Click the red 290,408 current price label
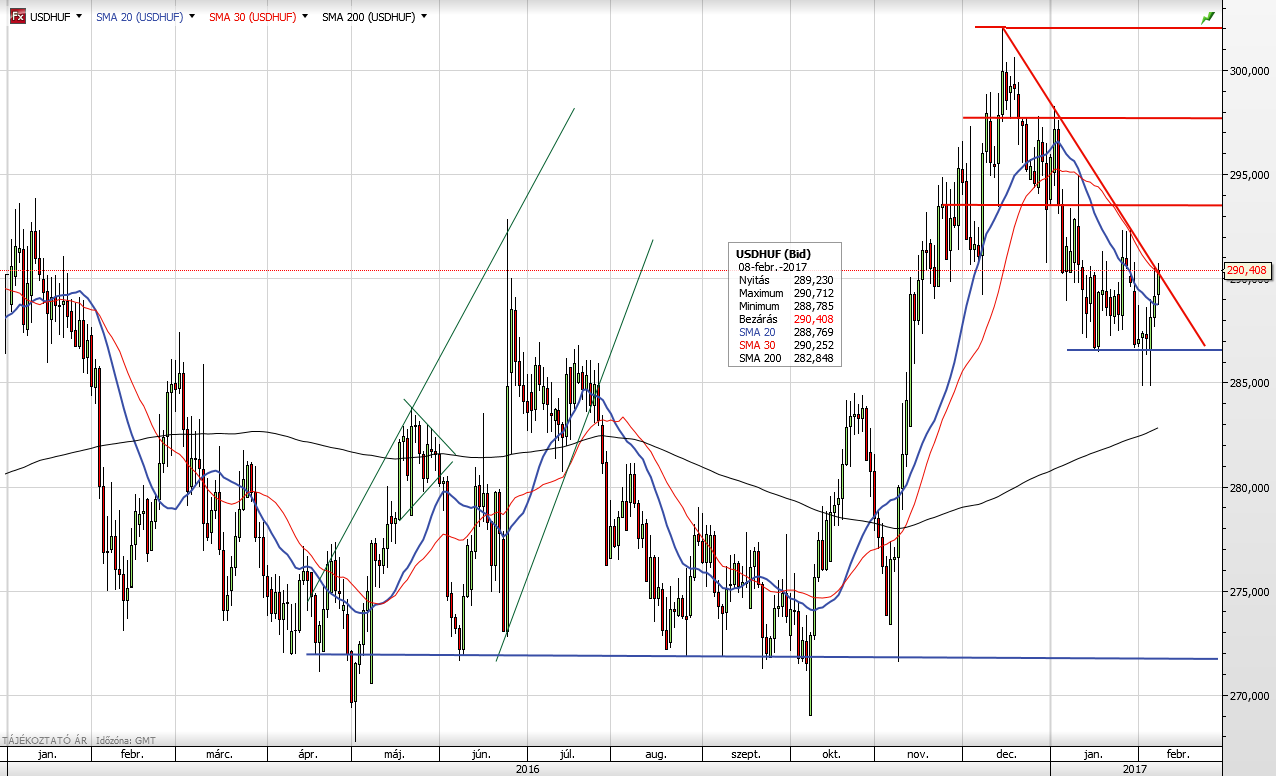Image resolution: width=1276 pixels, height=776 pixels. point(1246,270)
